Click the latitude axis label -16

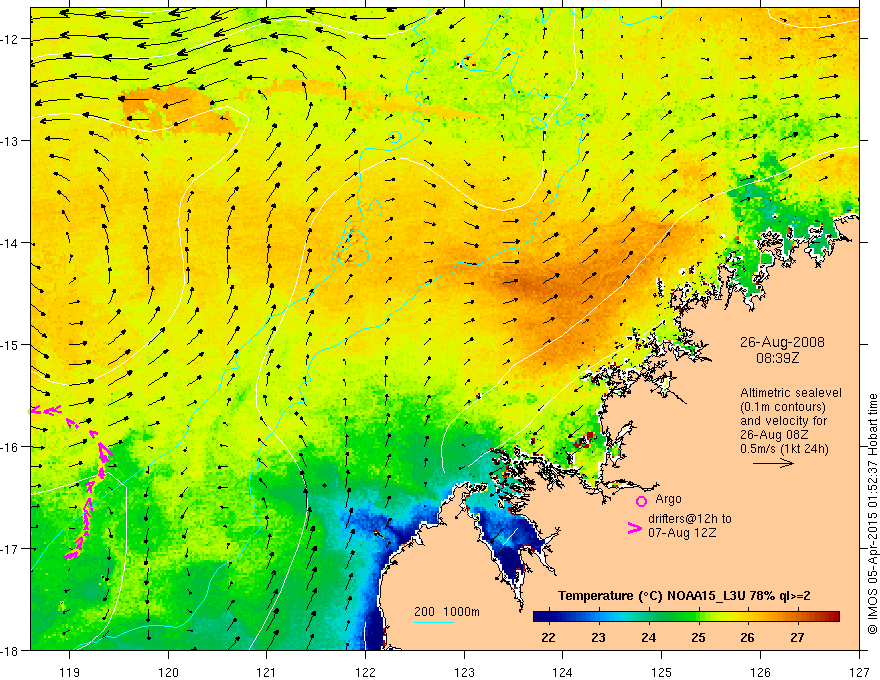pyautogui.click(x=11, y=447)
